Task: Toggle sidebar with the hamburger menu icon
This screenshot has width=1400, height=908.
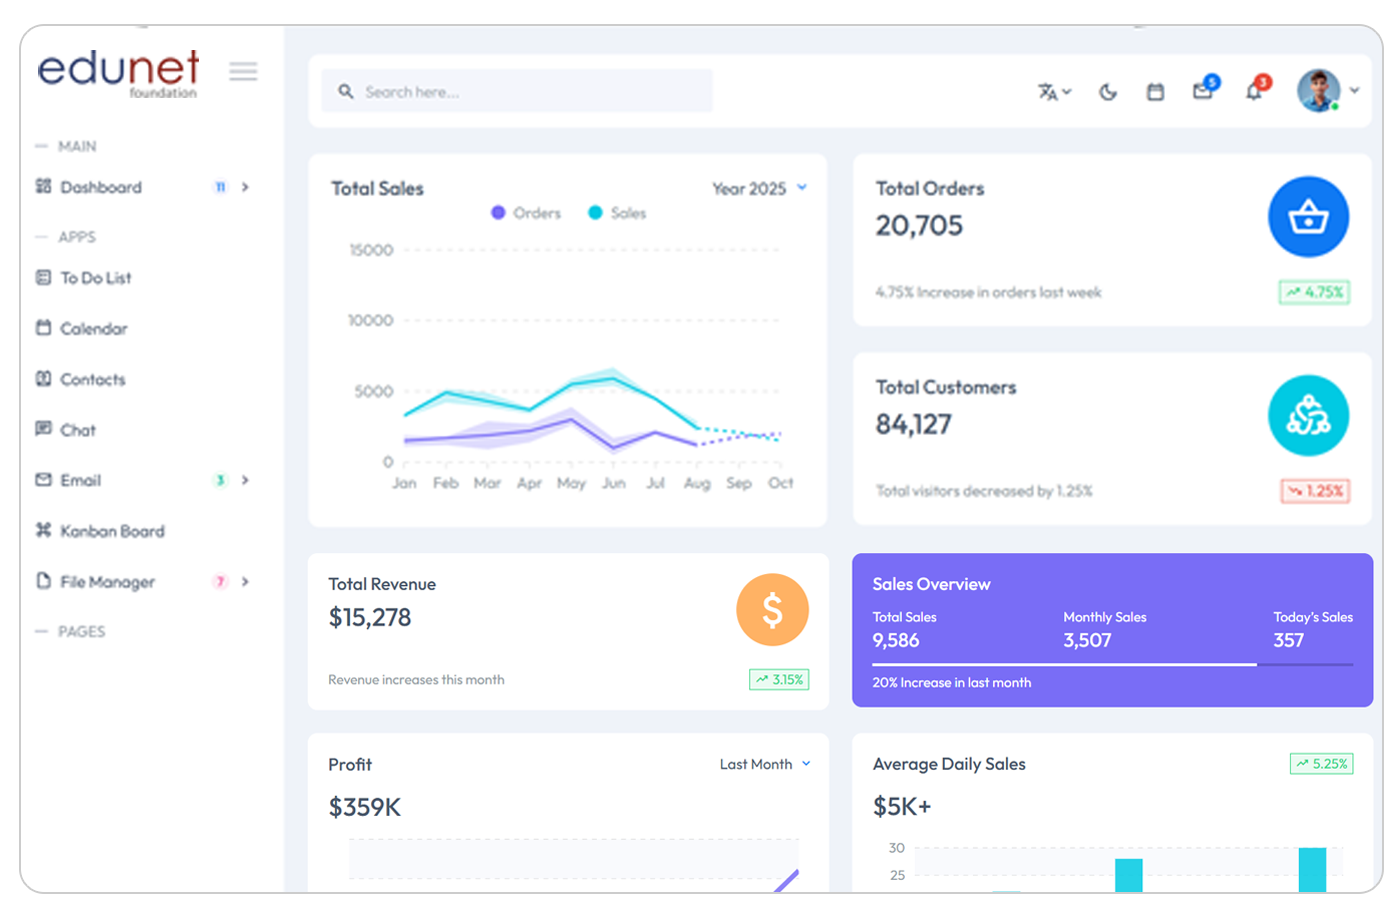Action: pyautogui.click(x=243, y=72)
